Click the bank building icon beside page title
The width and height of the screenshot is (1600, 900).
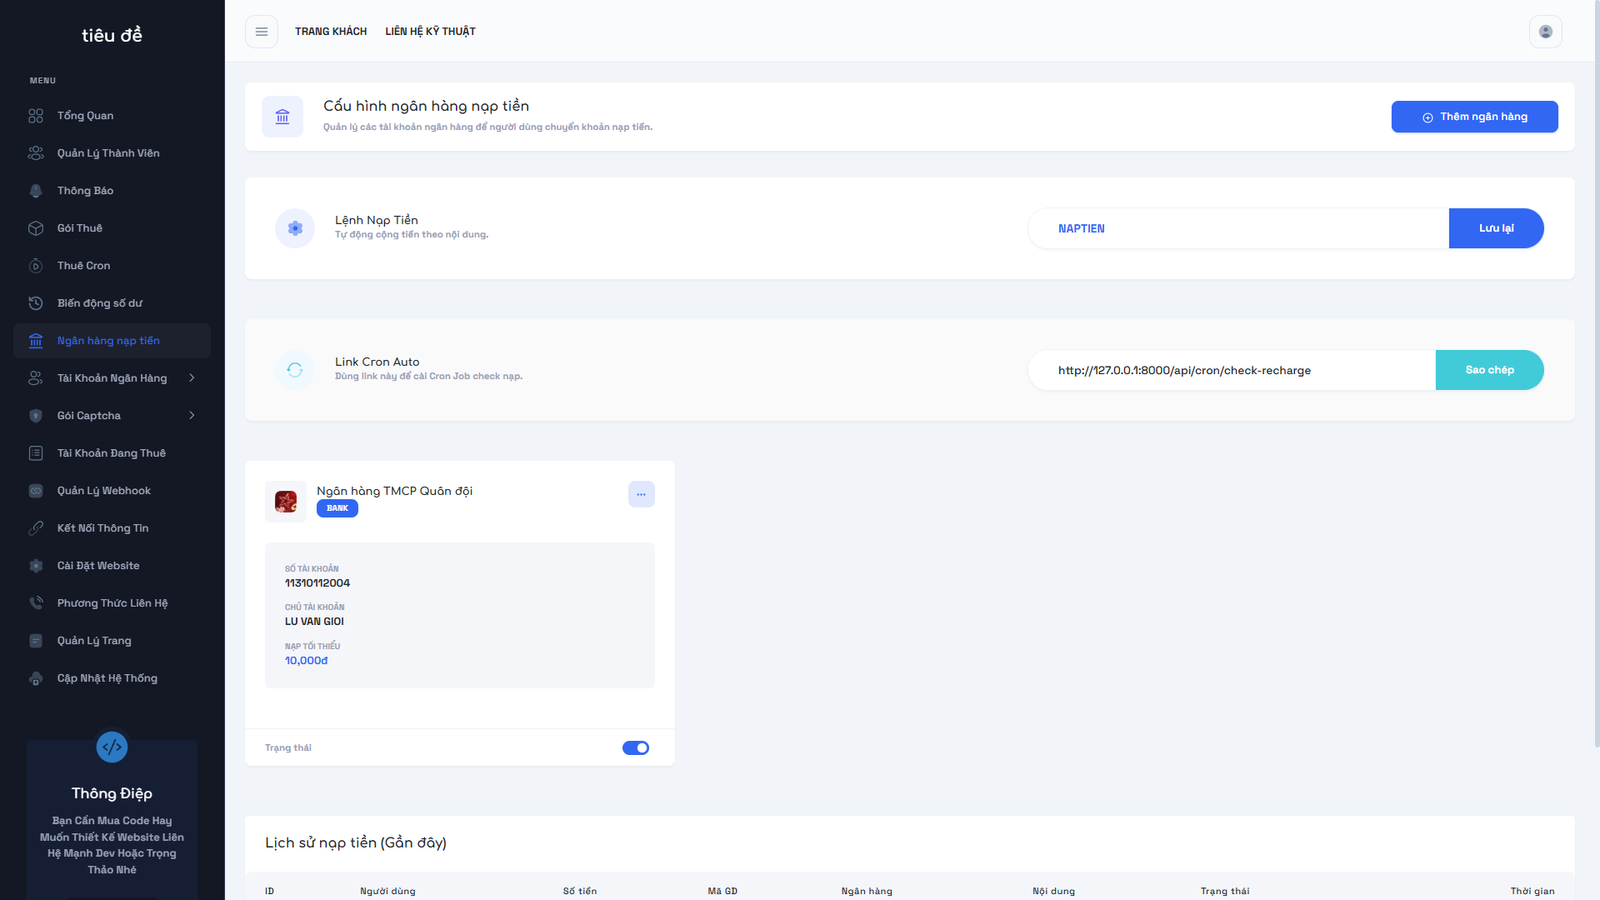tap(283, 117)
